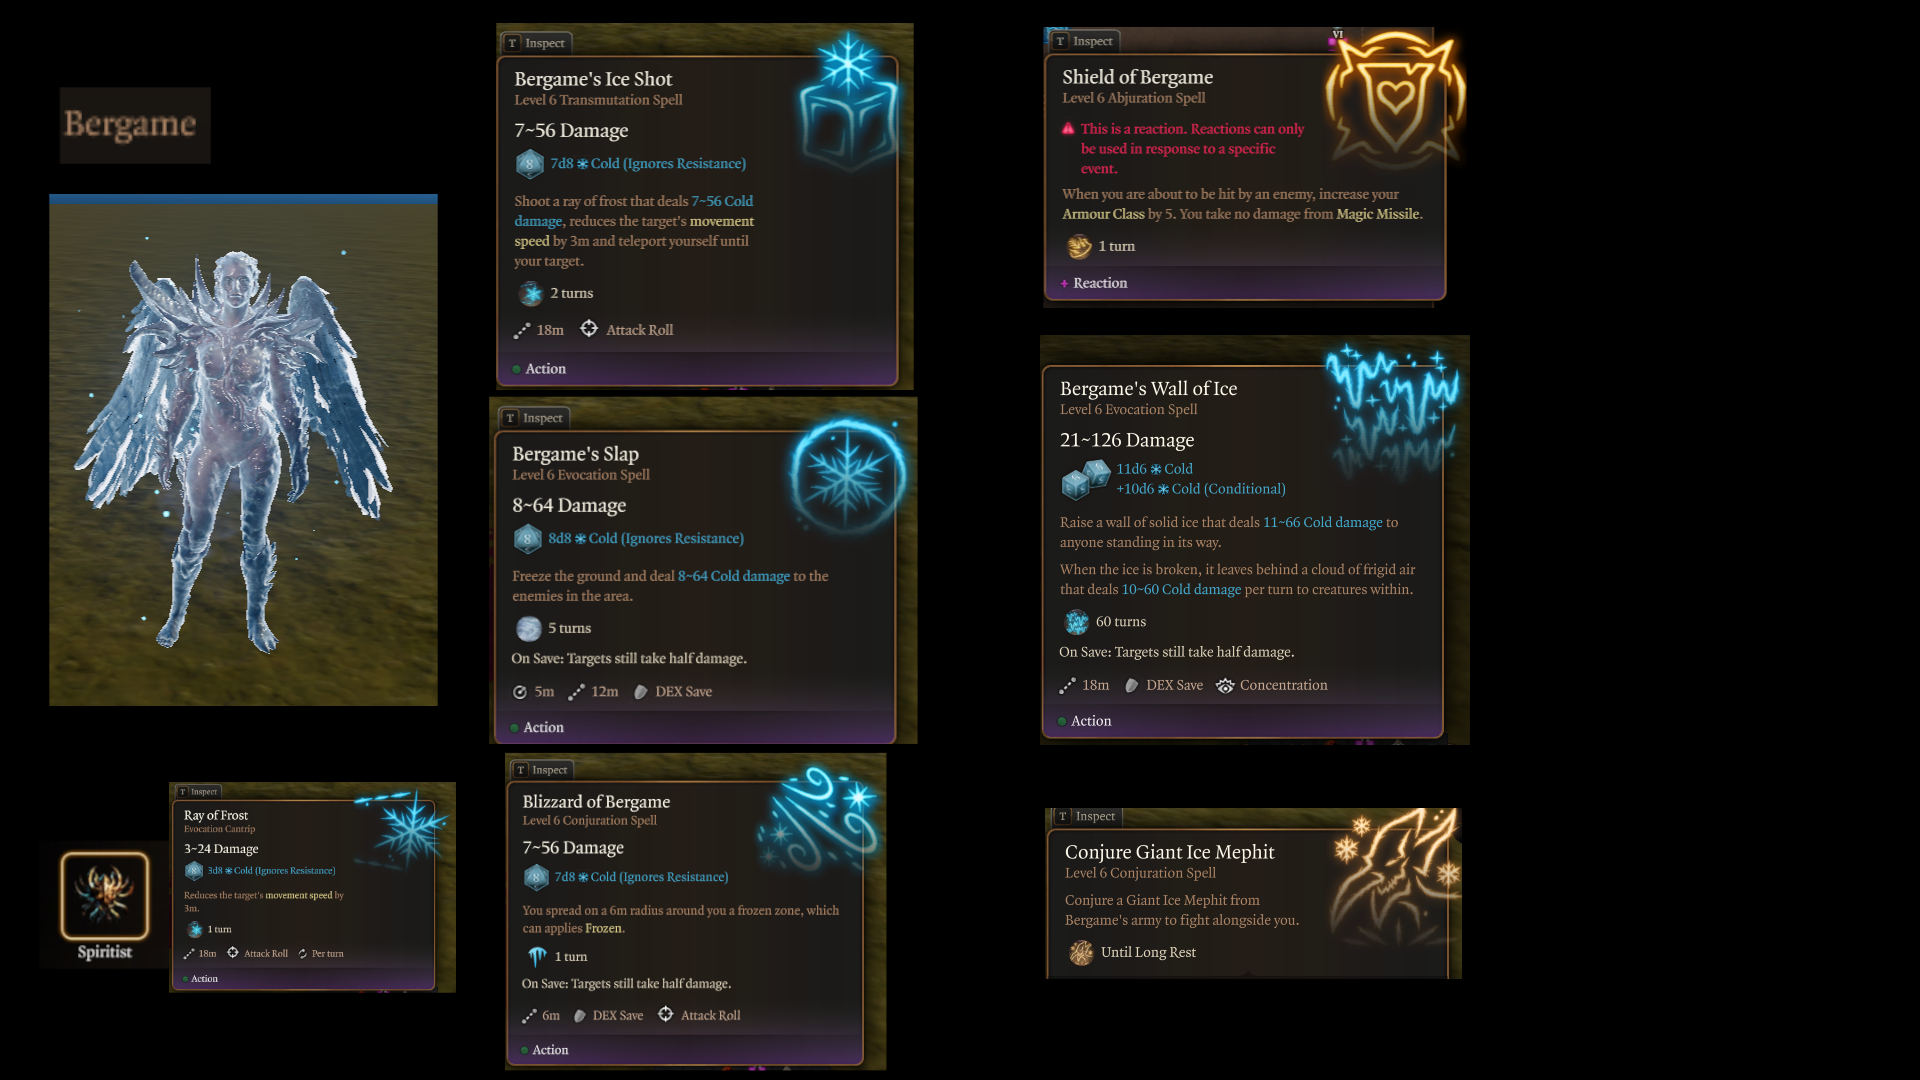Click the Conjure Giant Ice Mephit creature icon
The width and height of the screenshot is (1920, 1080).
1398,878
